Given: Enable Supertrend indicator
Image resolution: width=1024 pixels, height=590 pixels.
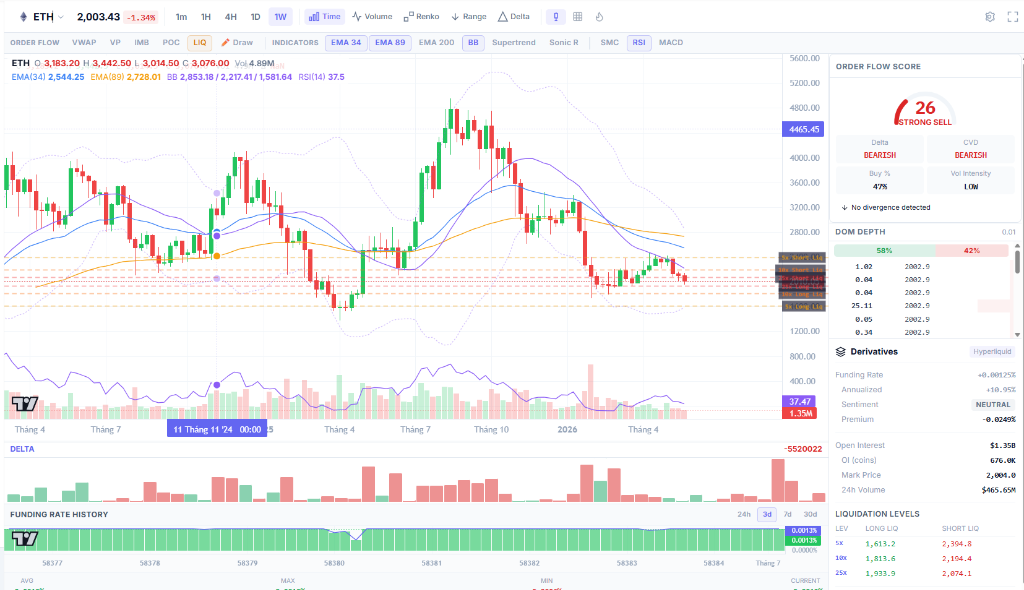Looking at the screenshot, I should click(513, 42).
